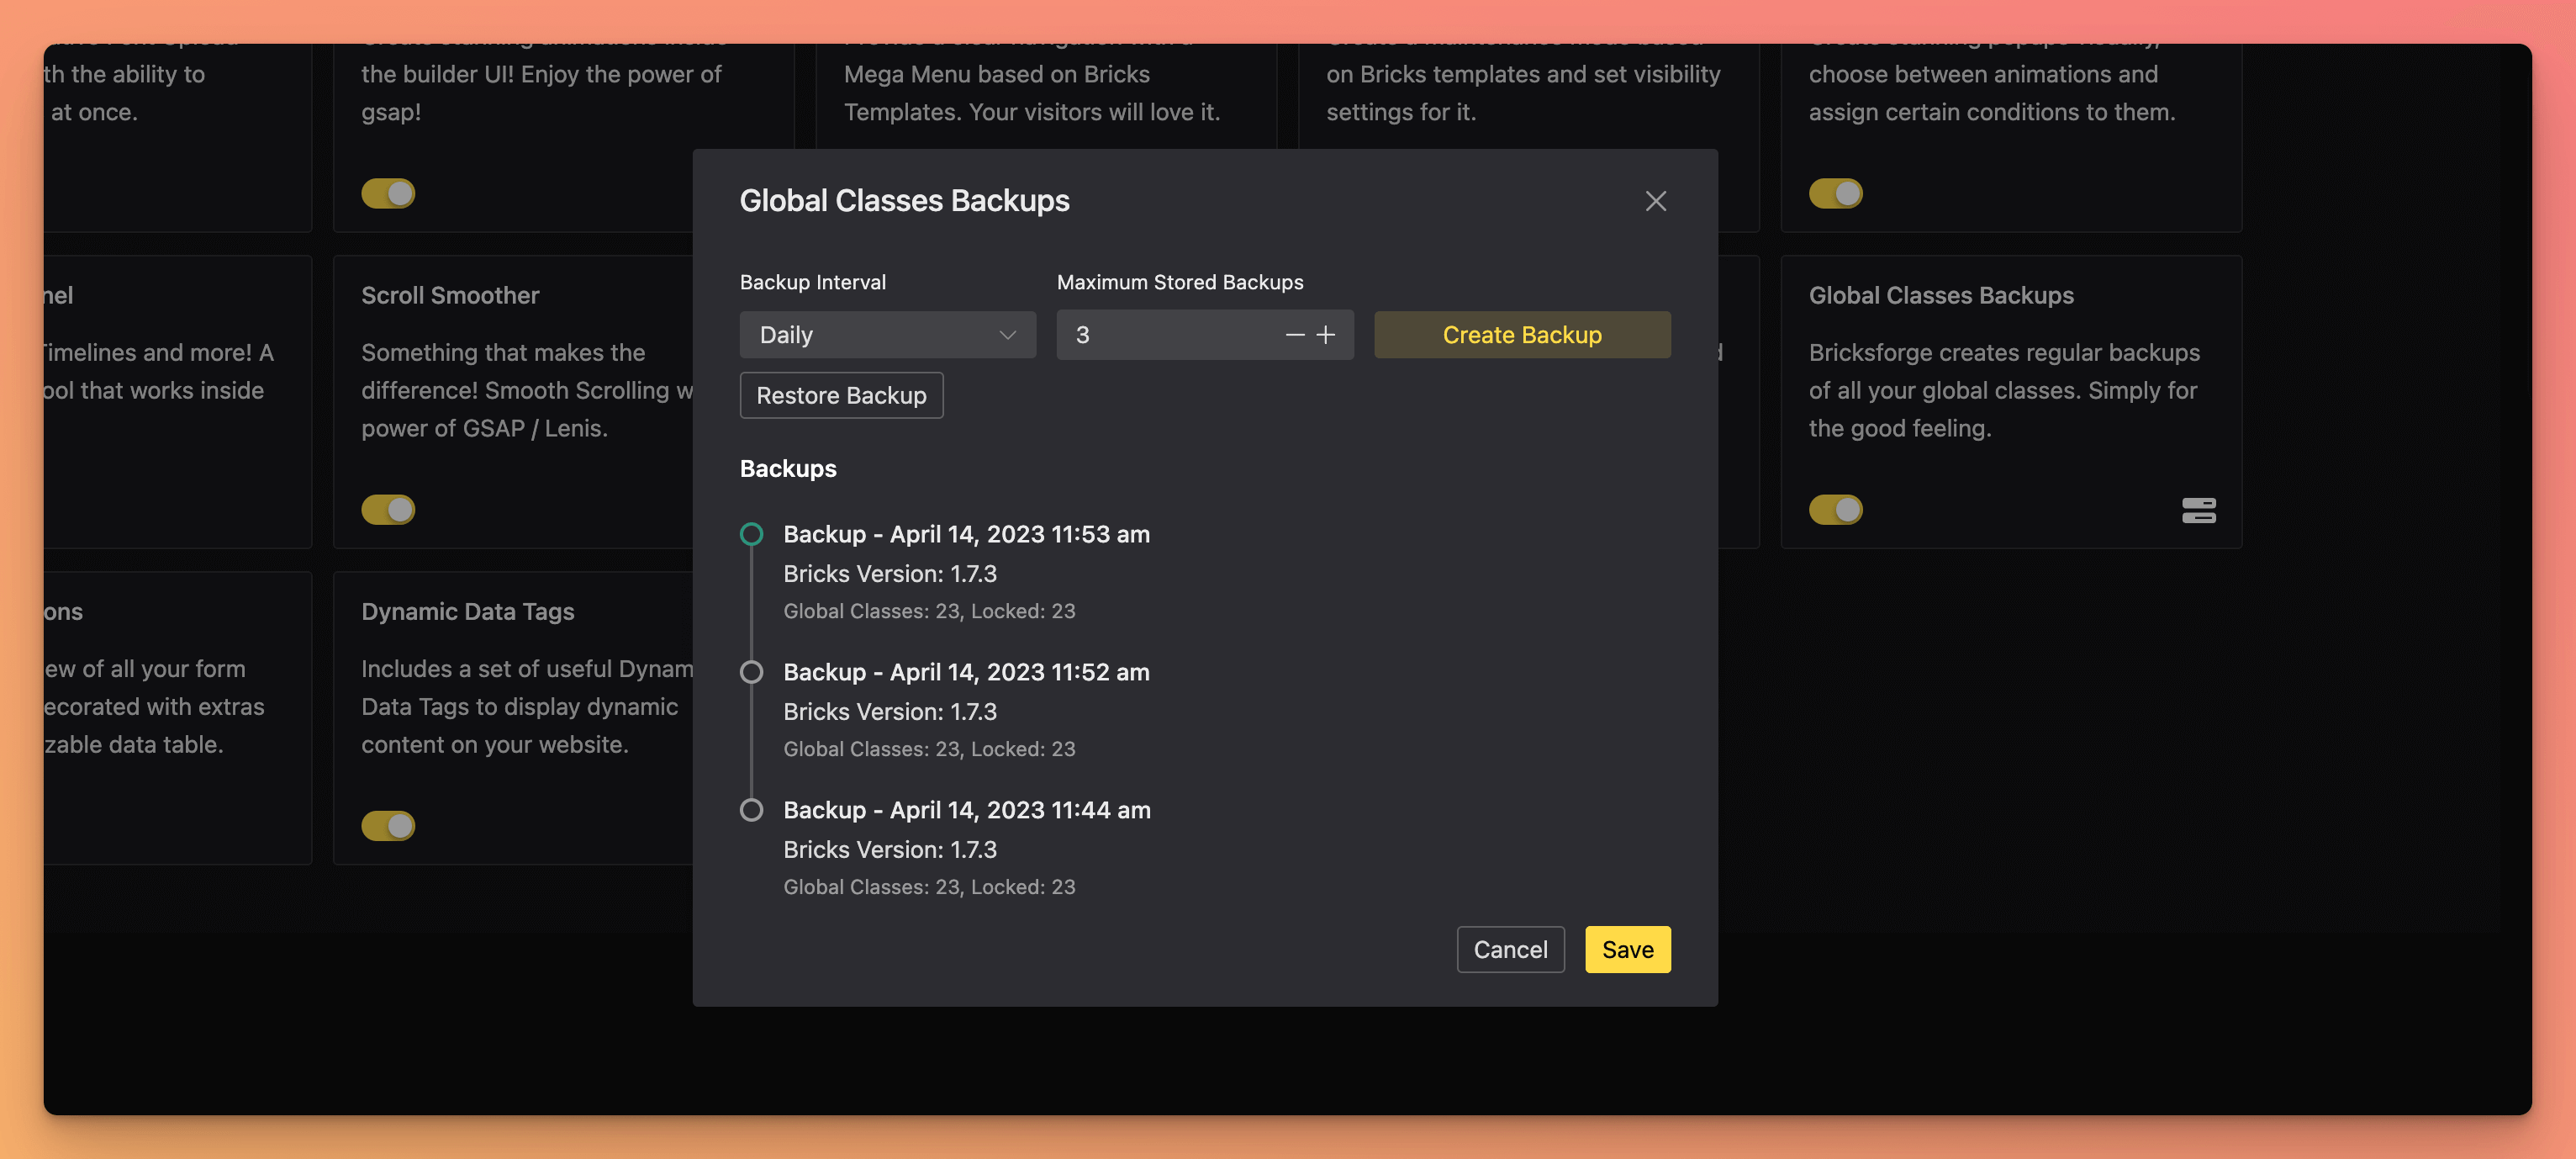
Task: Click the Restore Backup button
Action: tap(841, 395)
